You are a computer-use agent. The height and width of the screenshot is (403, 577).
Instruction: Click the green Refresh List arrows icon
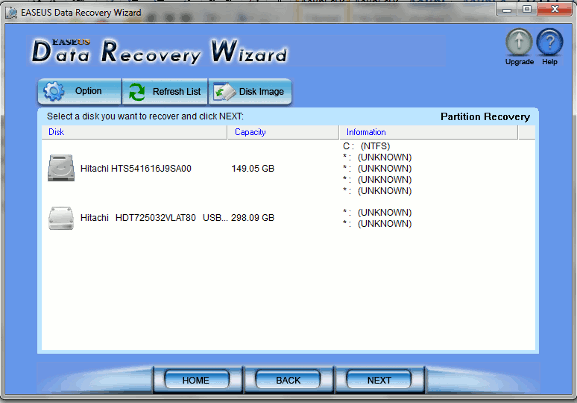[137, 92]
